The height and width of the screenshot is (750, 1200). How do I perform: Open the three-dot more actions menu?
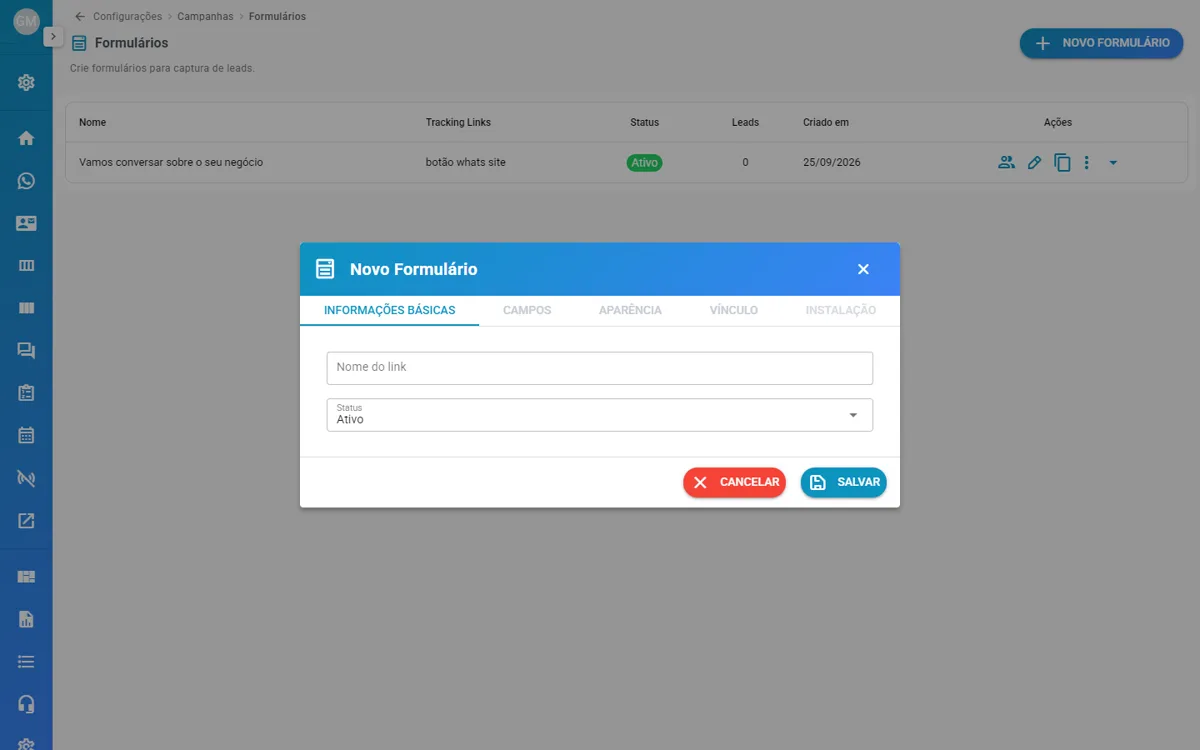(1087, 162)
